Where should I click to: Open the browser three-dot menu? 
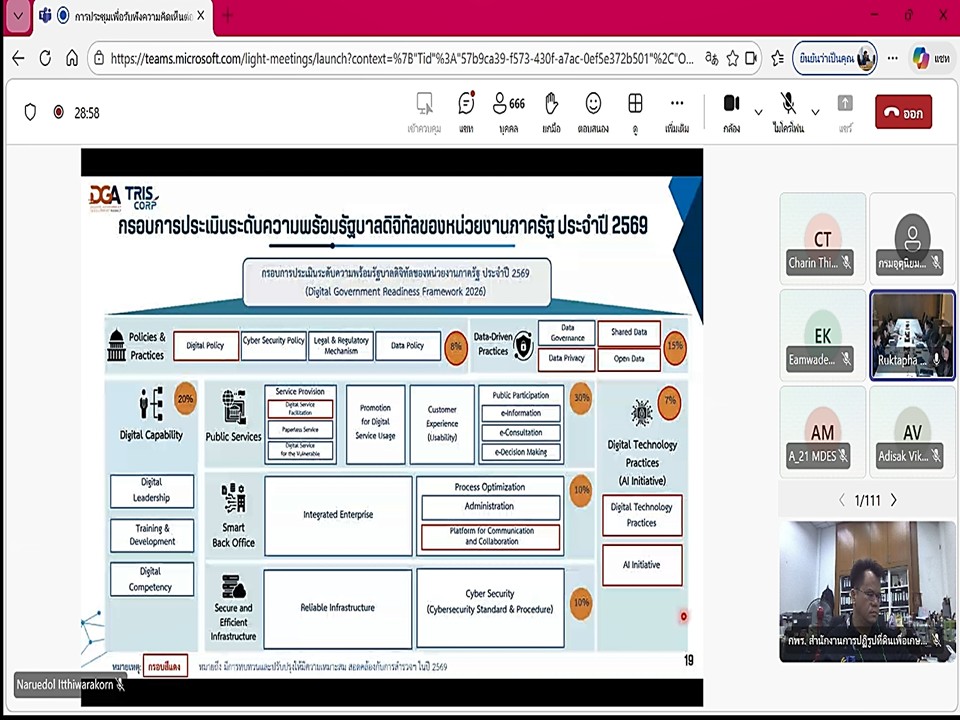893,59
